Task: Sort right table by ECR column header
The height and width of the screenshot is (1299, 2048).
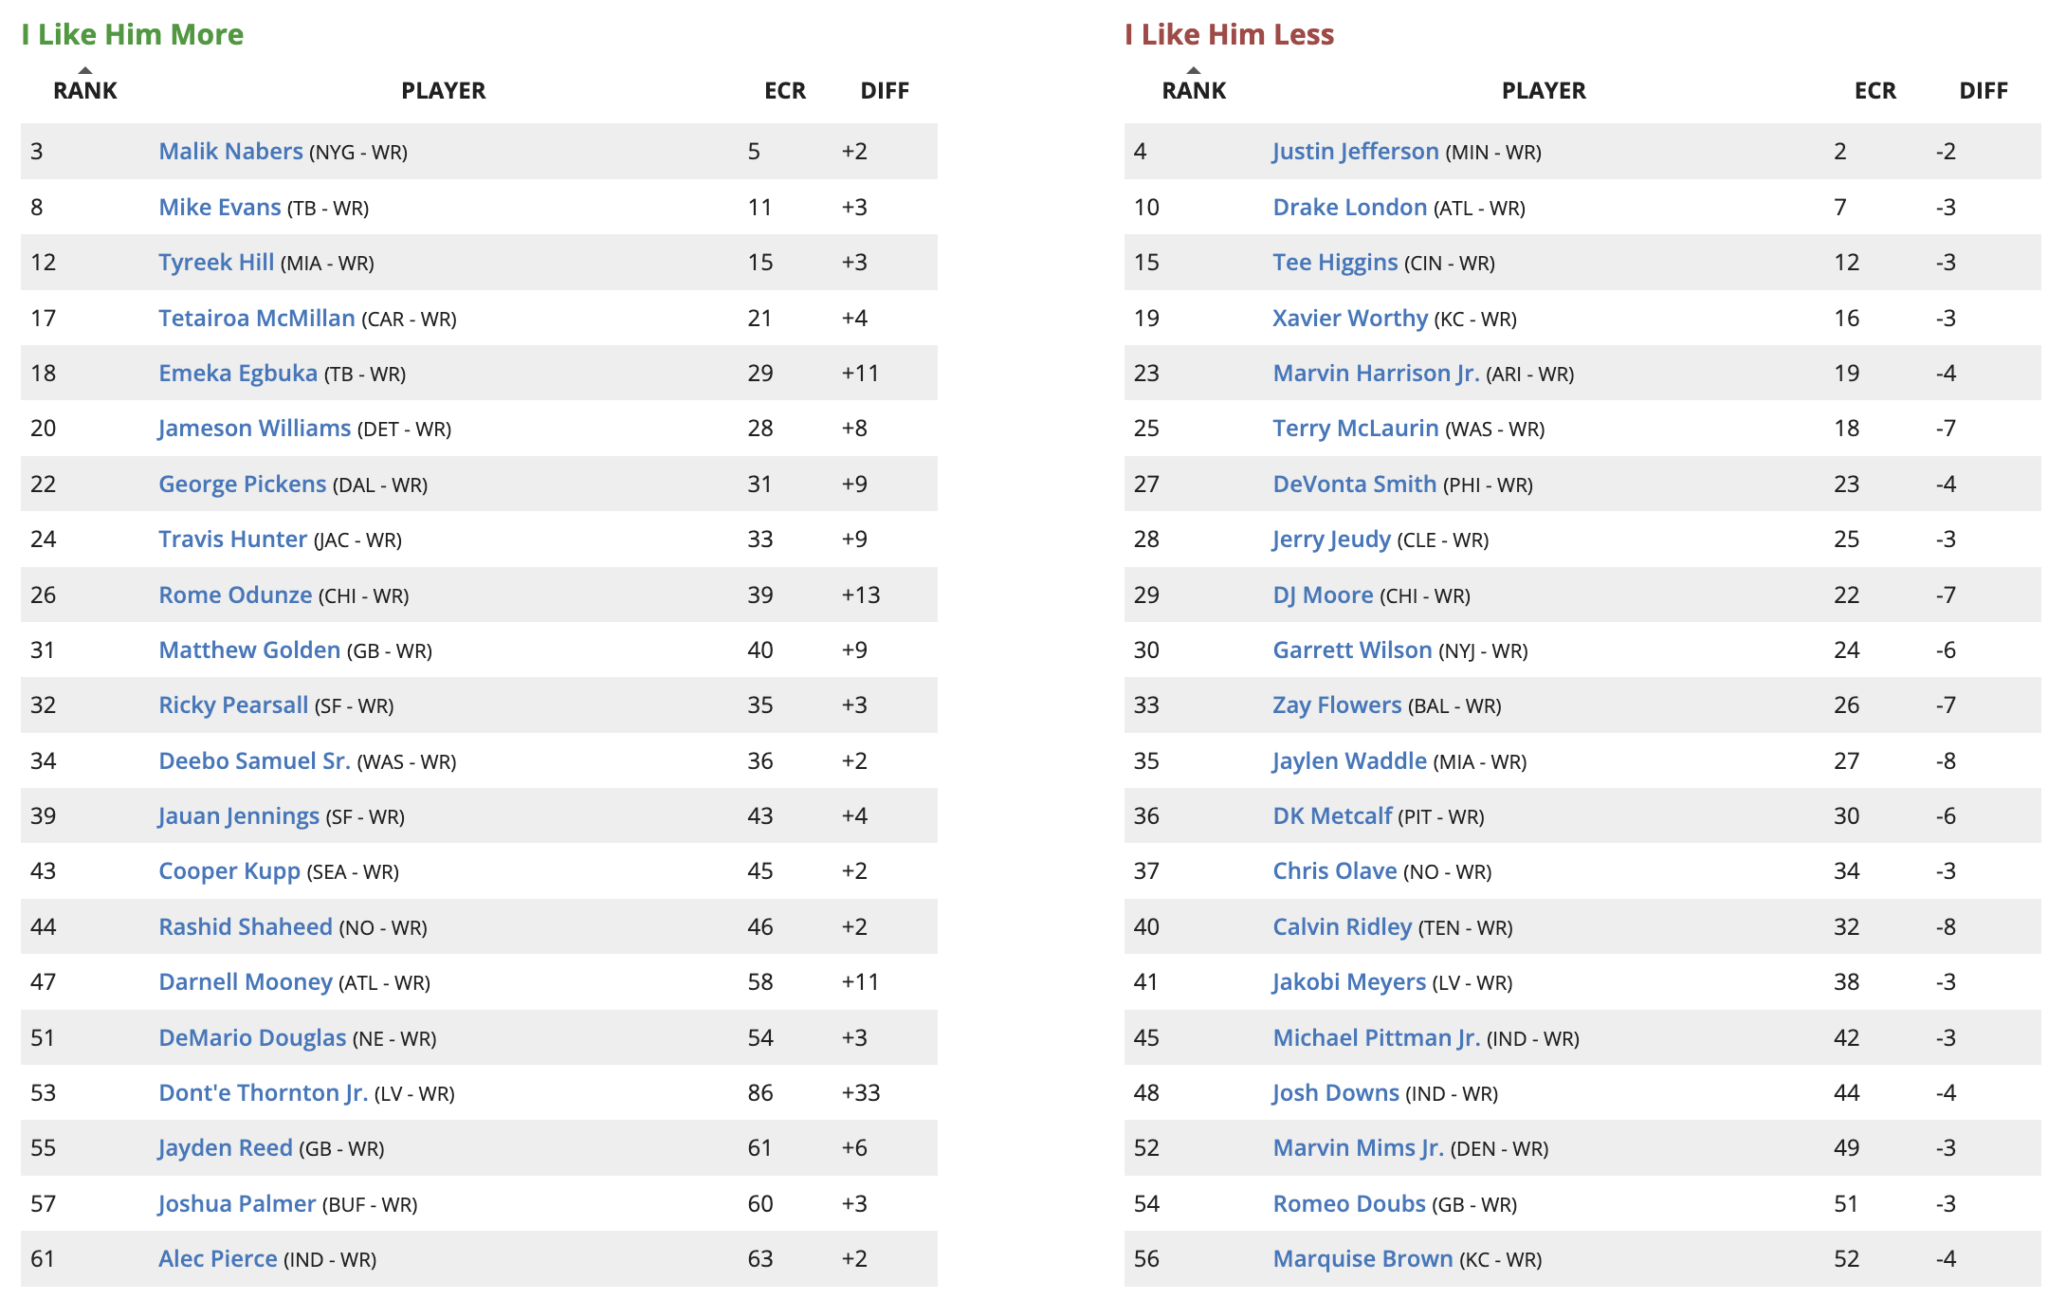Action: pyautogui.click(x=1875, y=90)
